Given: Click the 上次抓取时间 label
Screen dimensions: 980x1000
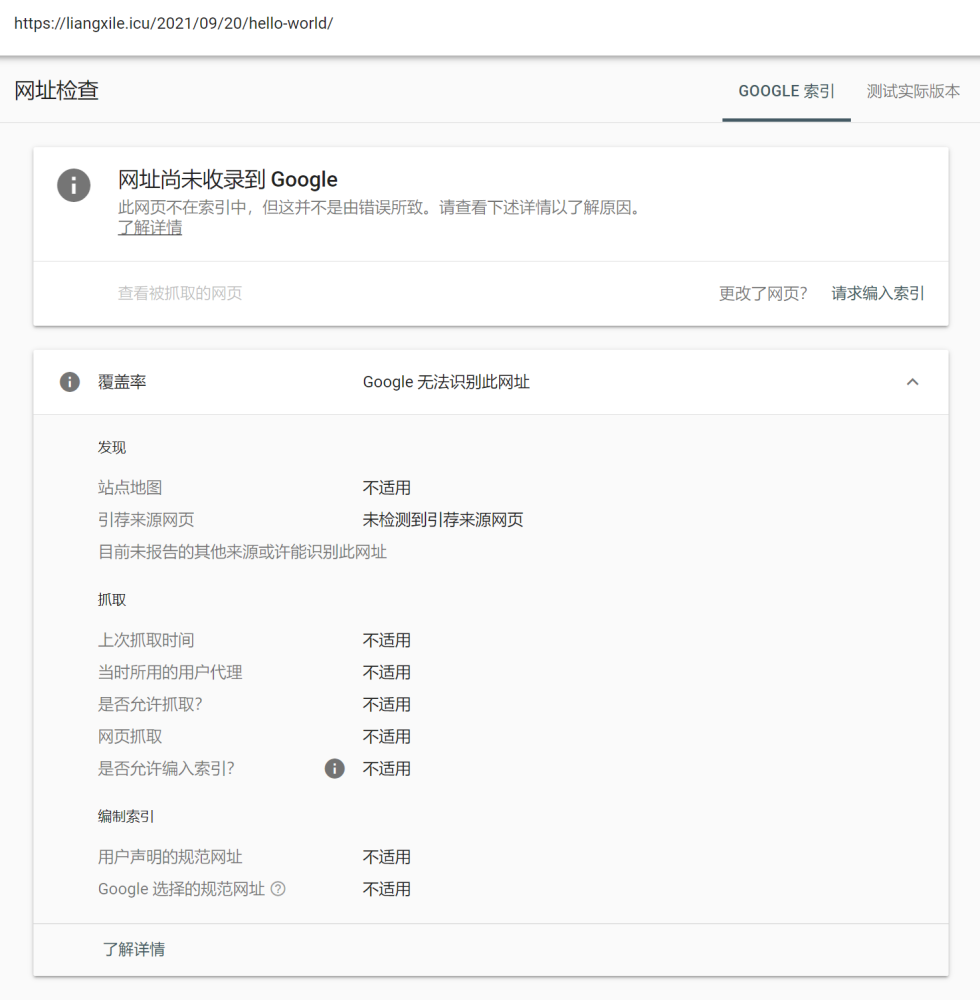Looking at the screenshot, I should point(146,640).
